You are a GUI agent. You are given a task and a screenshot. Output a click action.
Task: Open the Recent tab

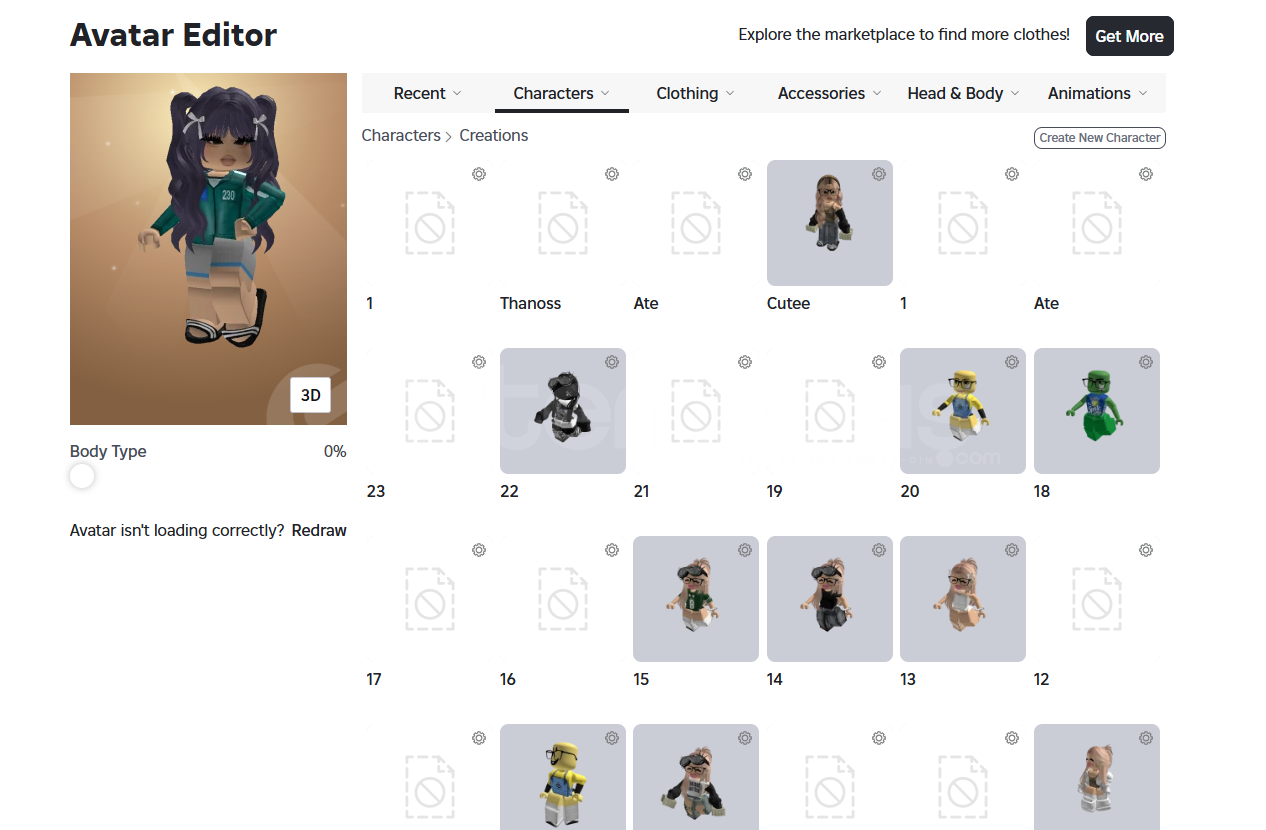[428, 93]
